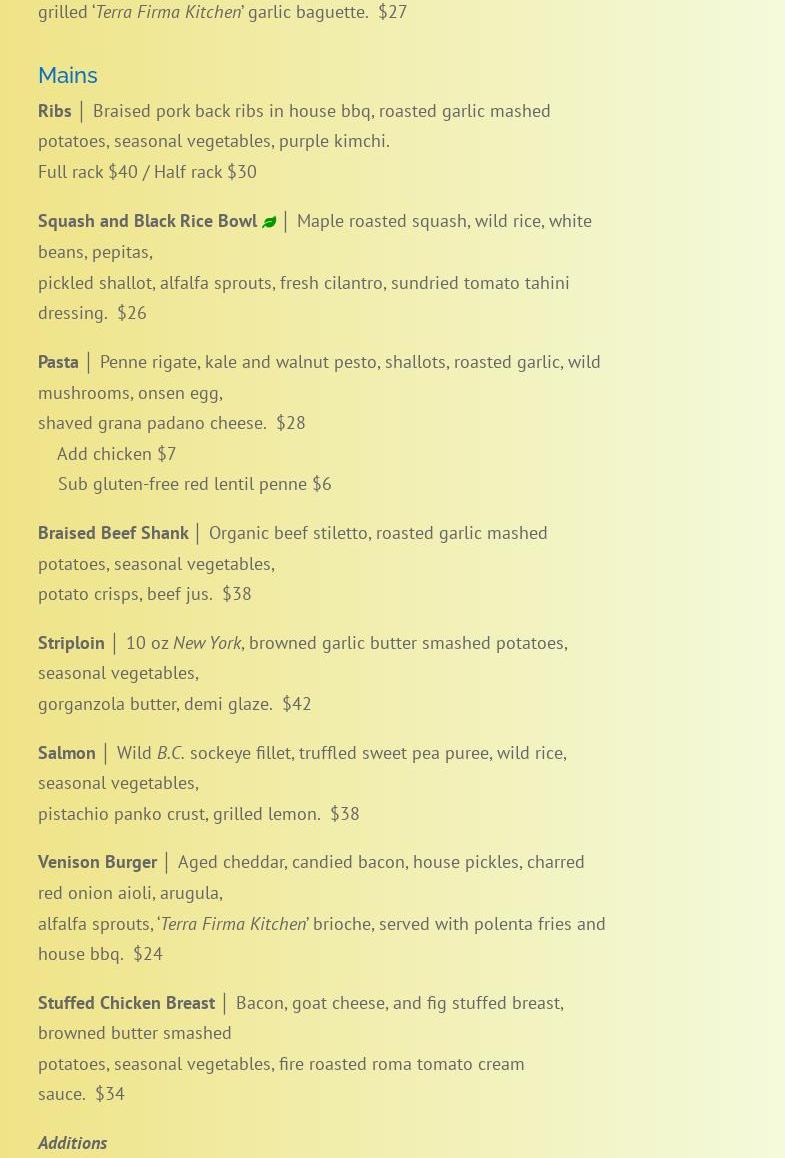This screenshot has height=1158, width=785.
Task: Click the Add chicken $7 option
Action: 116,454
